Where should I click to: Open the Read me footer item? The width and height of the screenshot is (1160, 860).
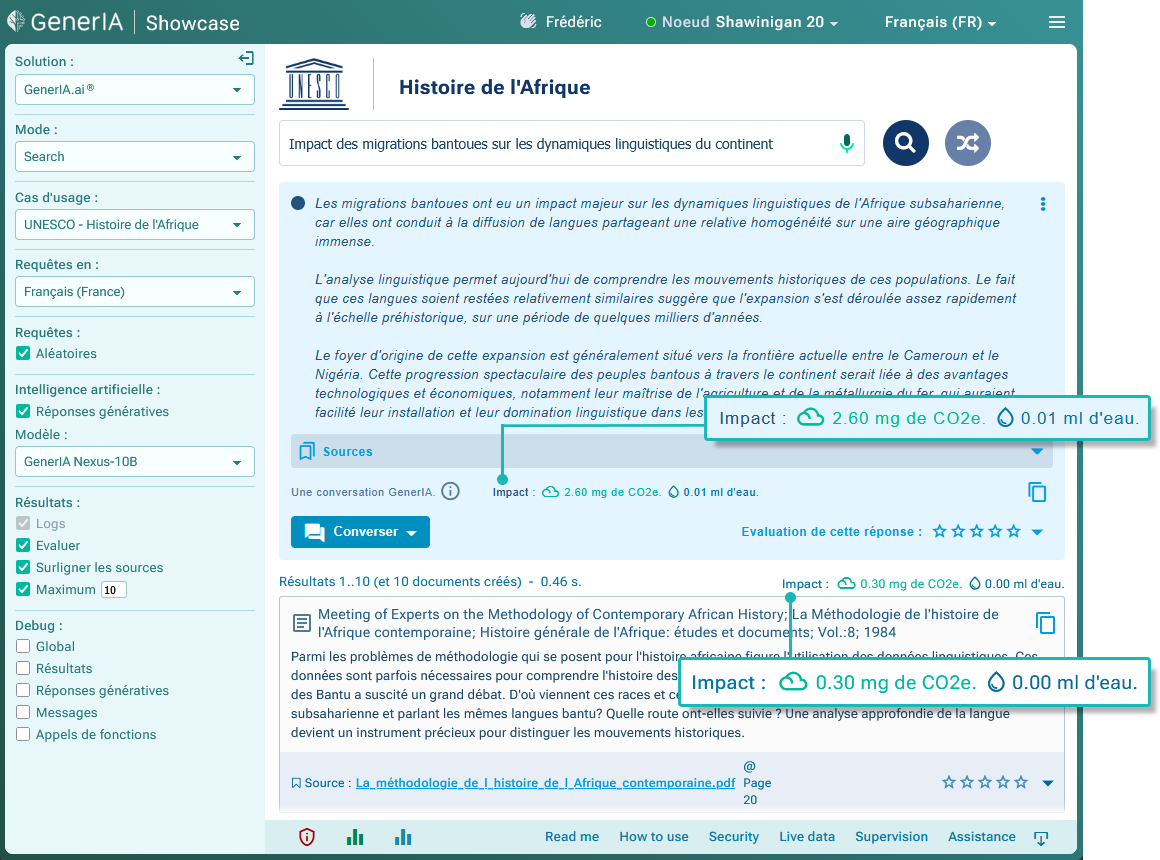[572, 837]
